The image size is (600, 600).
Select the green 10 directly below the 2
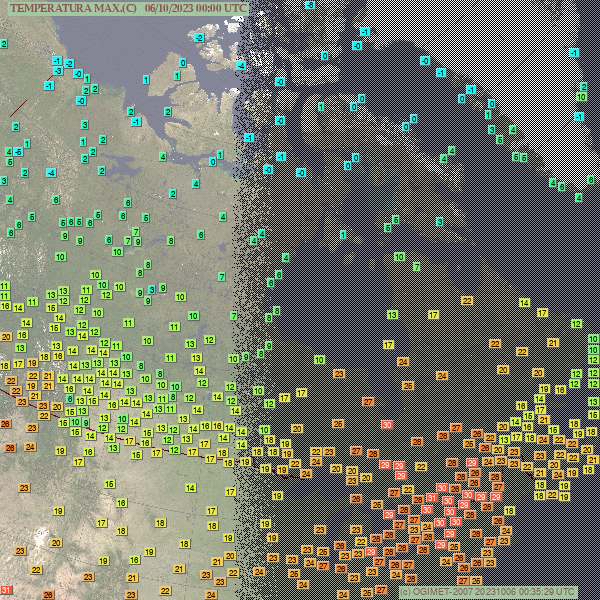(x=582, y=97)
